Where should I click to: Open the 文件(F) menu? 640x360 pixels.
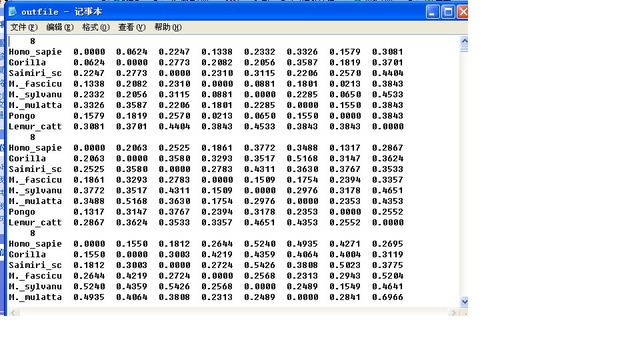pyautogui.click(x=24, y=27)
